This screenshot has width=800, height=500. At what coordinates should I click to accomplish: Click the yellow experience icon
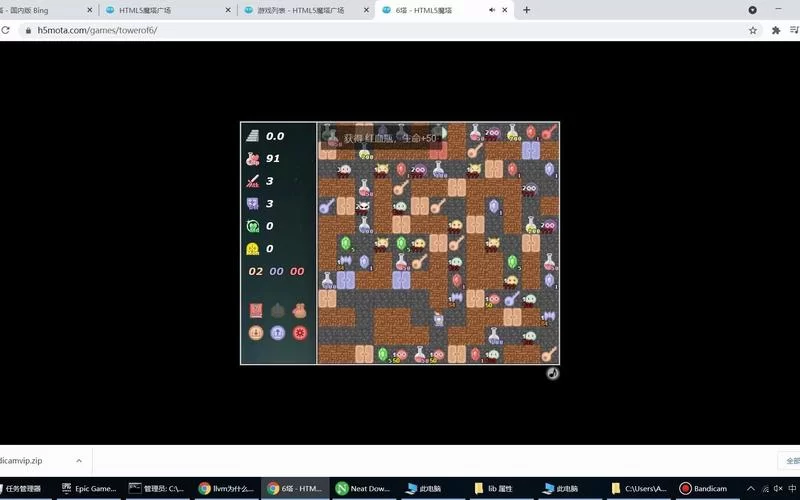click(x=253, y=248)
